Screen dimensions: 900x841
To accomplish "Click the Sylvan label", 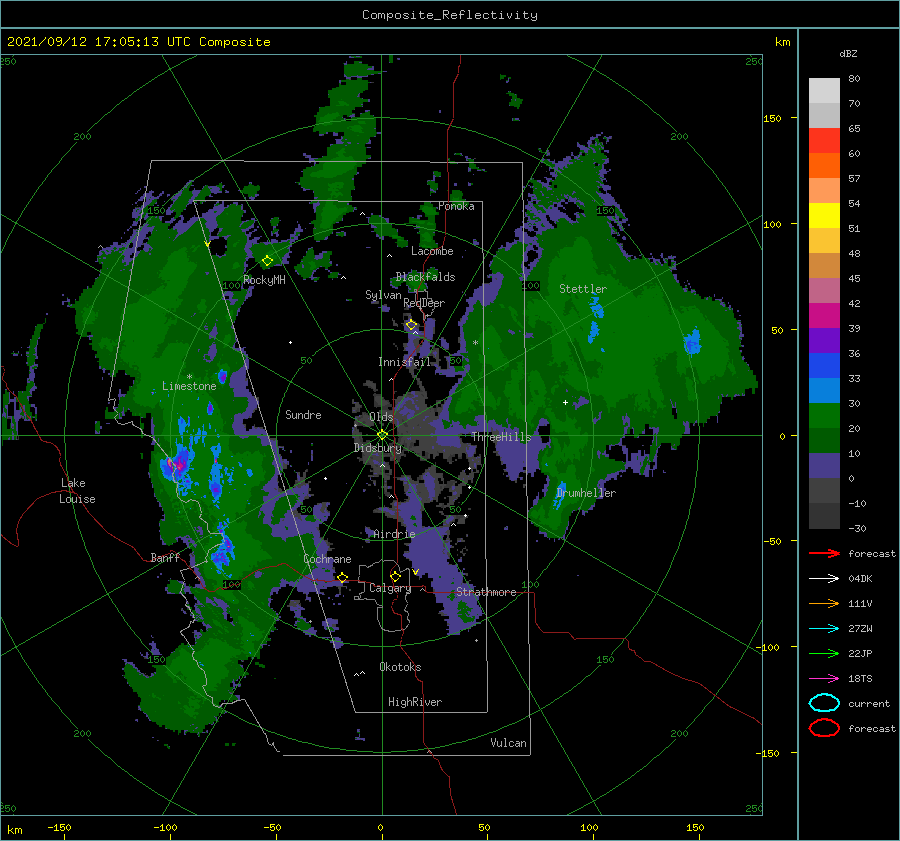I will 383,295.
